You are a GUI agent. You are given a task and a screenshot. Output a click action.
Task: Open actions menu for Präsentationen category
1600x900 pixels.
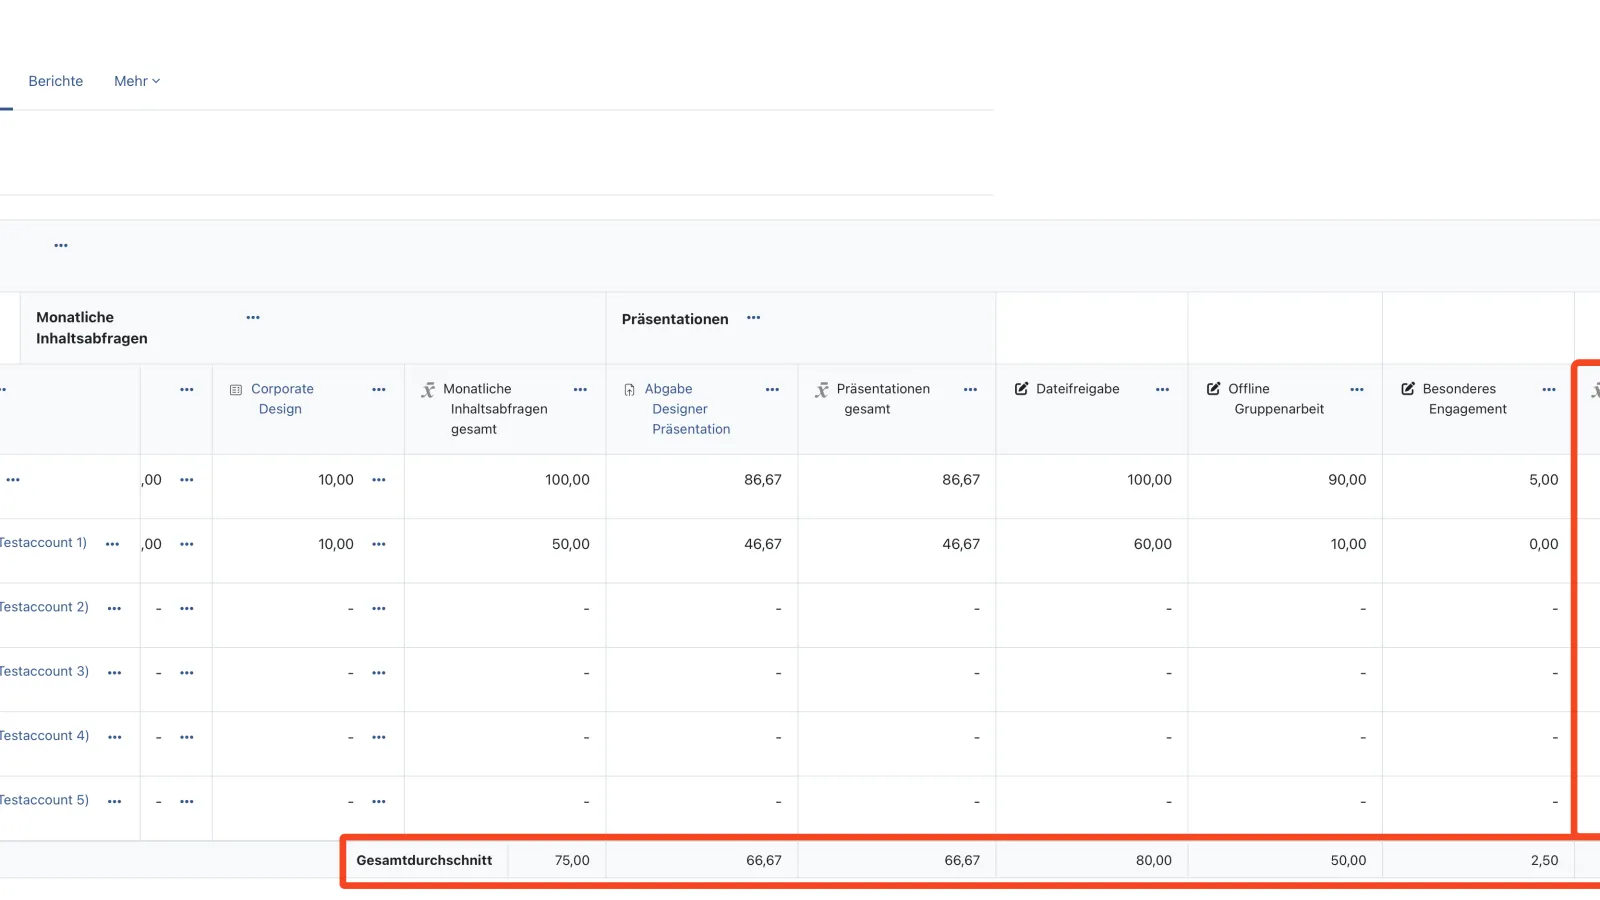pos(753,318)
